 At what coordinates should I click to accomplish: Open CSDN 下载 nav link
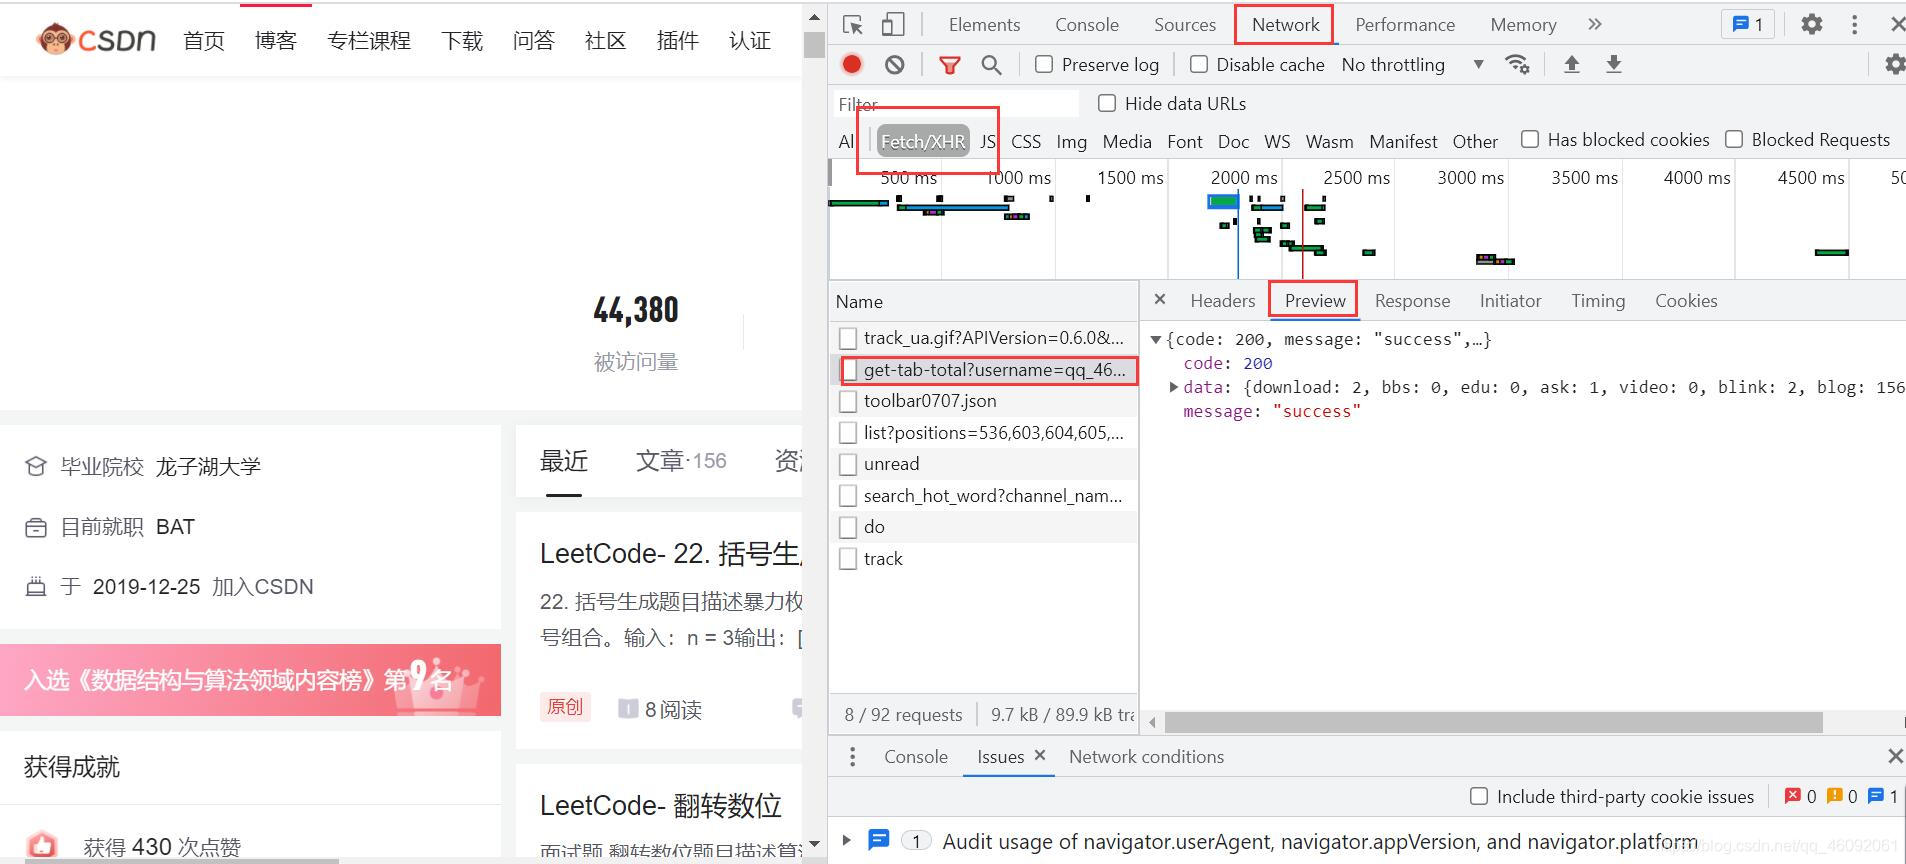point(461,40)
